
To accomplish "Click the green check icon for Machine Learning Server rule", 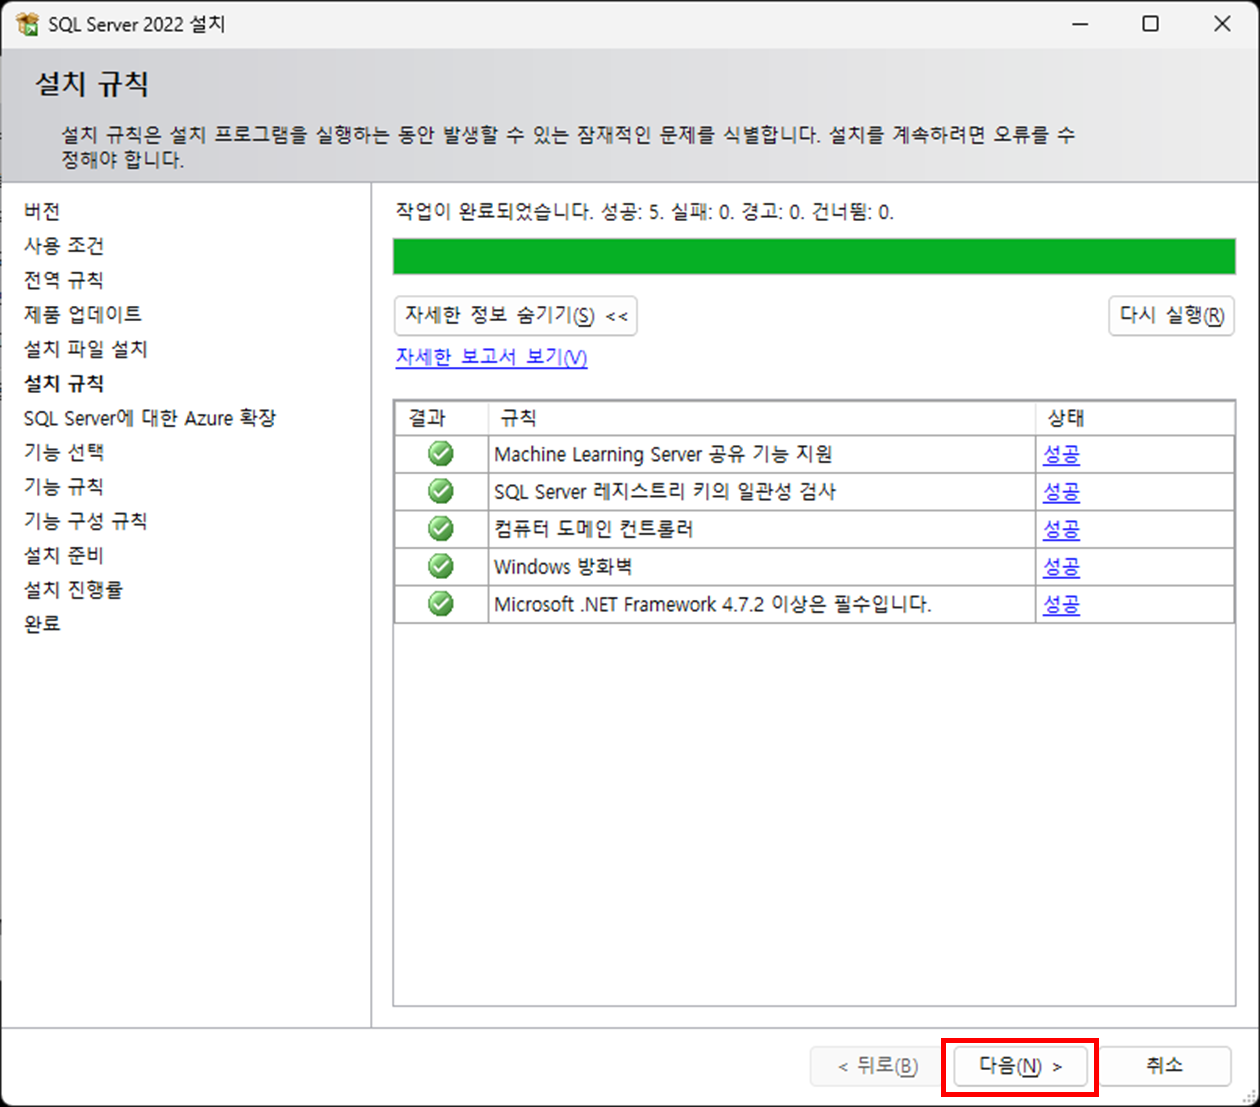I will (441, 454).
